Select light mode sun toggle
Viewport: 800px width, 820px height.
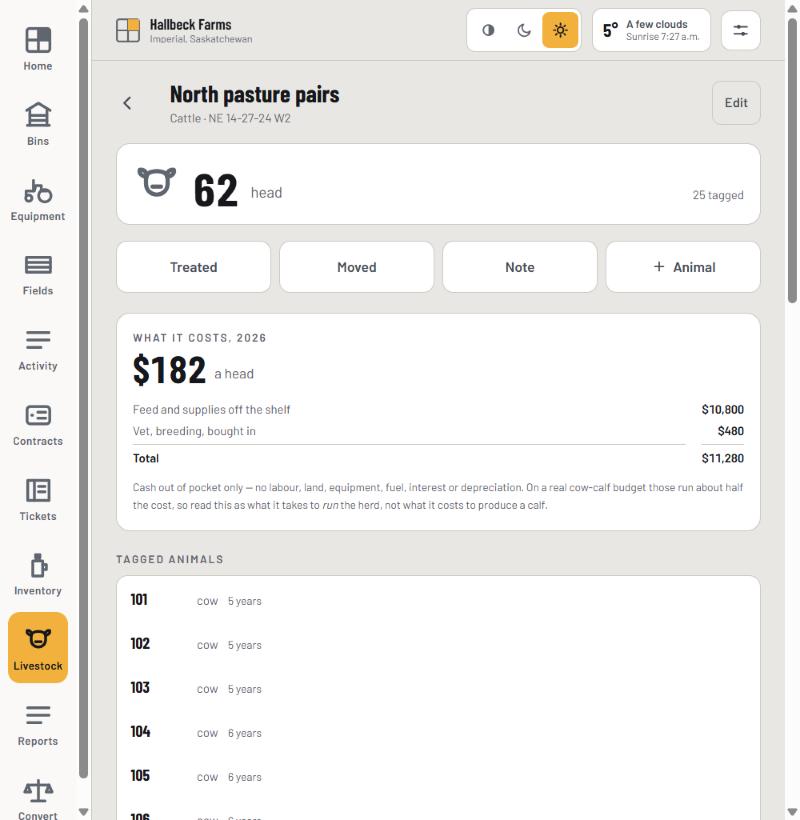[560, 30]
